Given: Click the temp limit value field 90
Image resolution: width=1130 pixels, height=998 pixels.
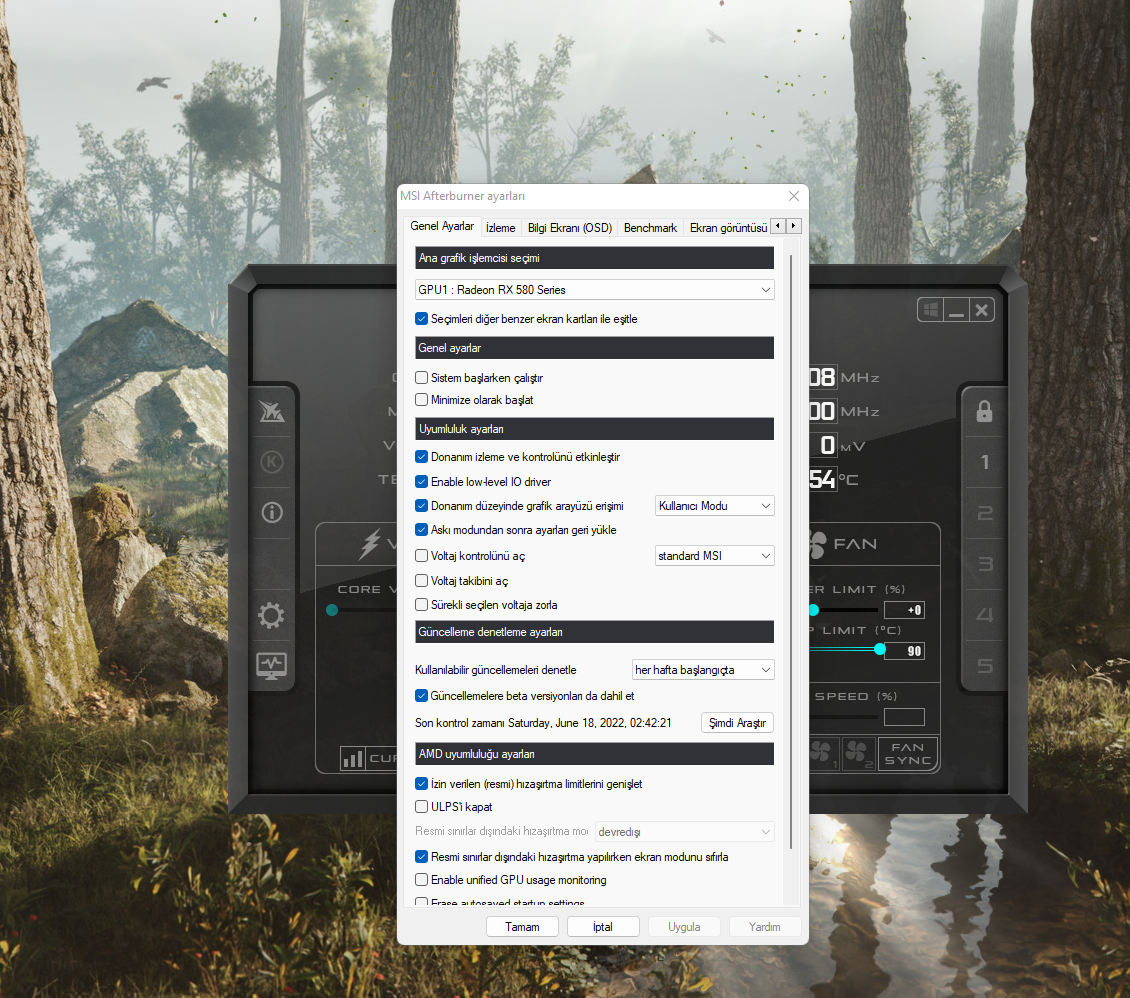Looking at the screenshot, I should coord(904,651).
